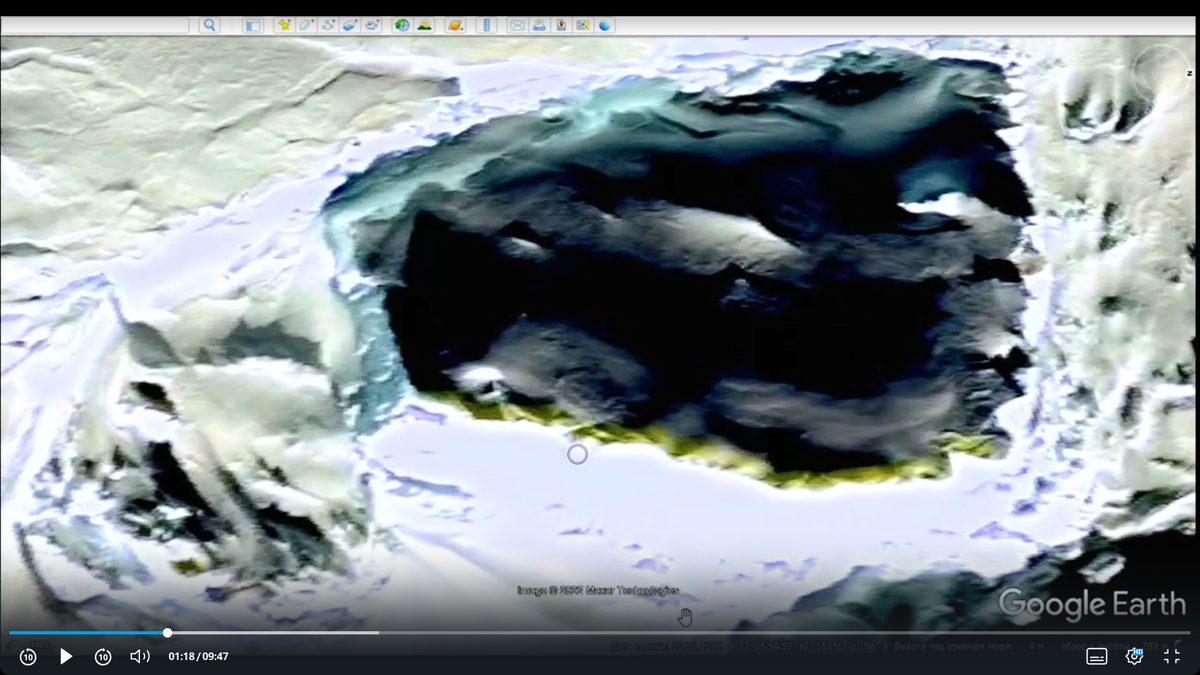
Task: Save the current image to disk
Action: click(x=562, y=25)
